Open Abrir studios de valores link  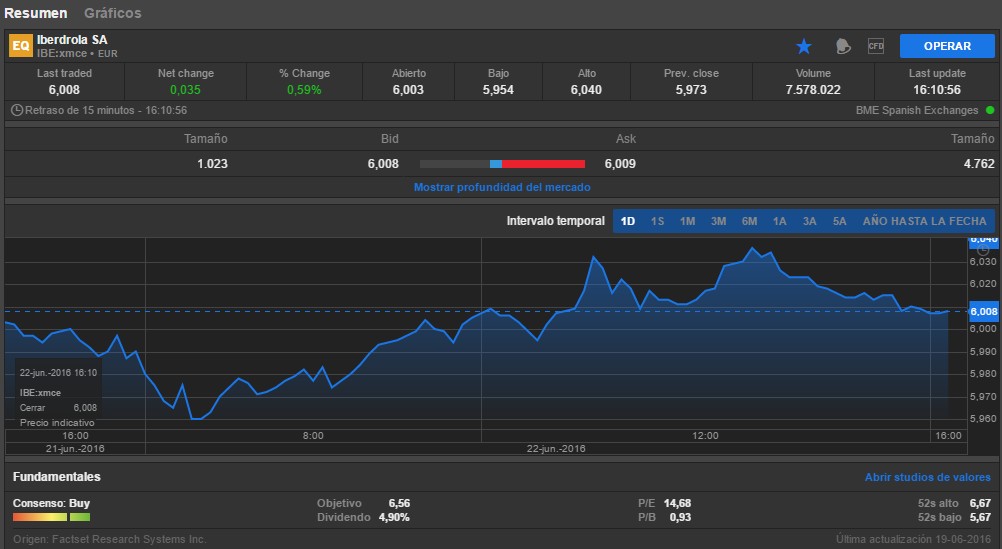coord(927,477)
